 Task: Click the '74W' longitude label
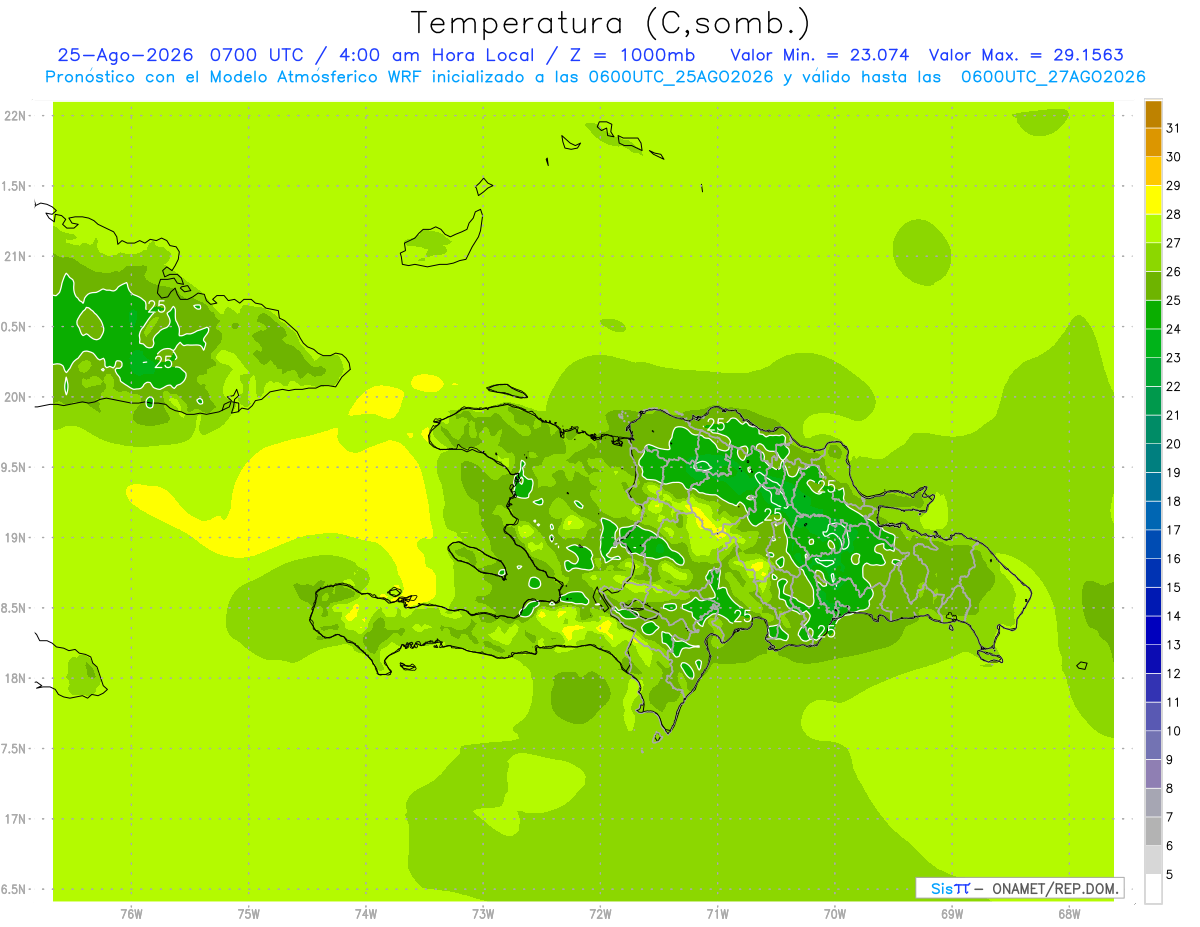(x=366, y=914)
